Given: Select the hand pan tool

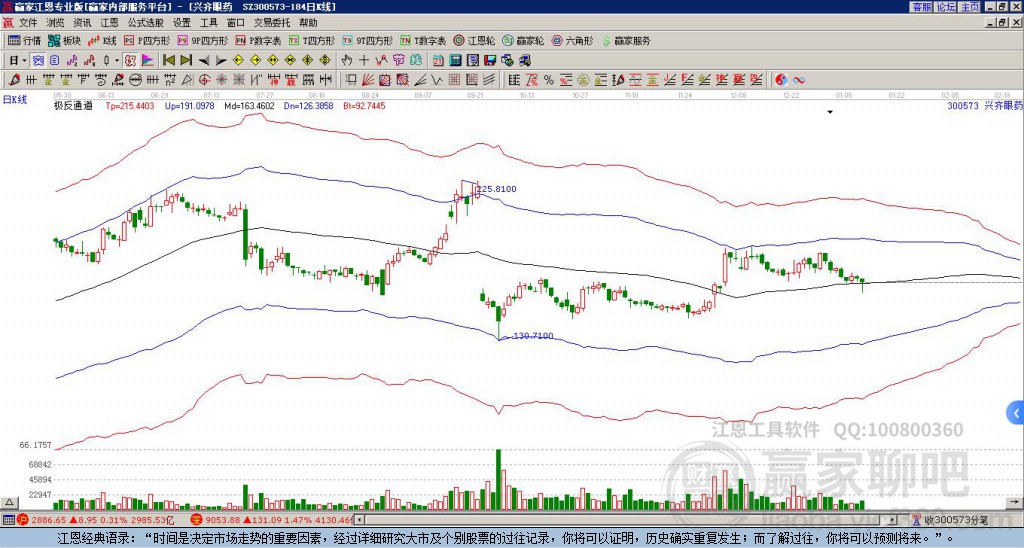Looking at the screenshot, I should point(347,60).
